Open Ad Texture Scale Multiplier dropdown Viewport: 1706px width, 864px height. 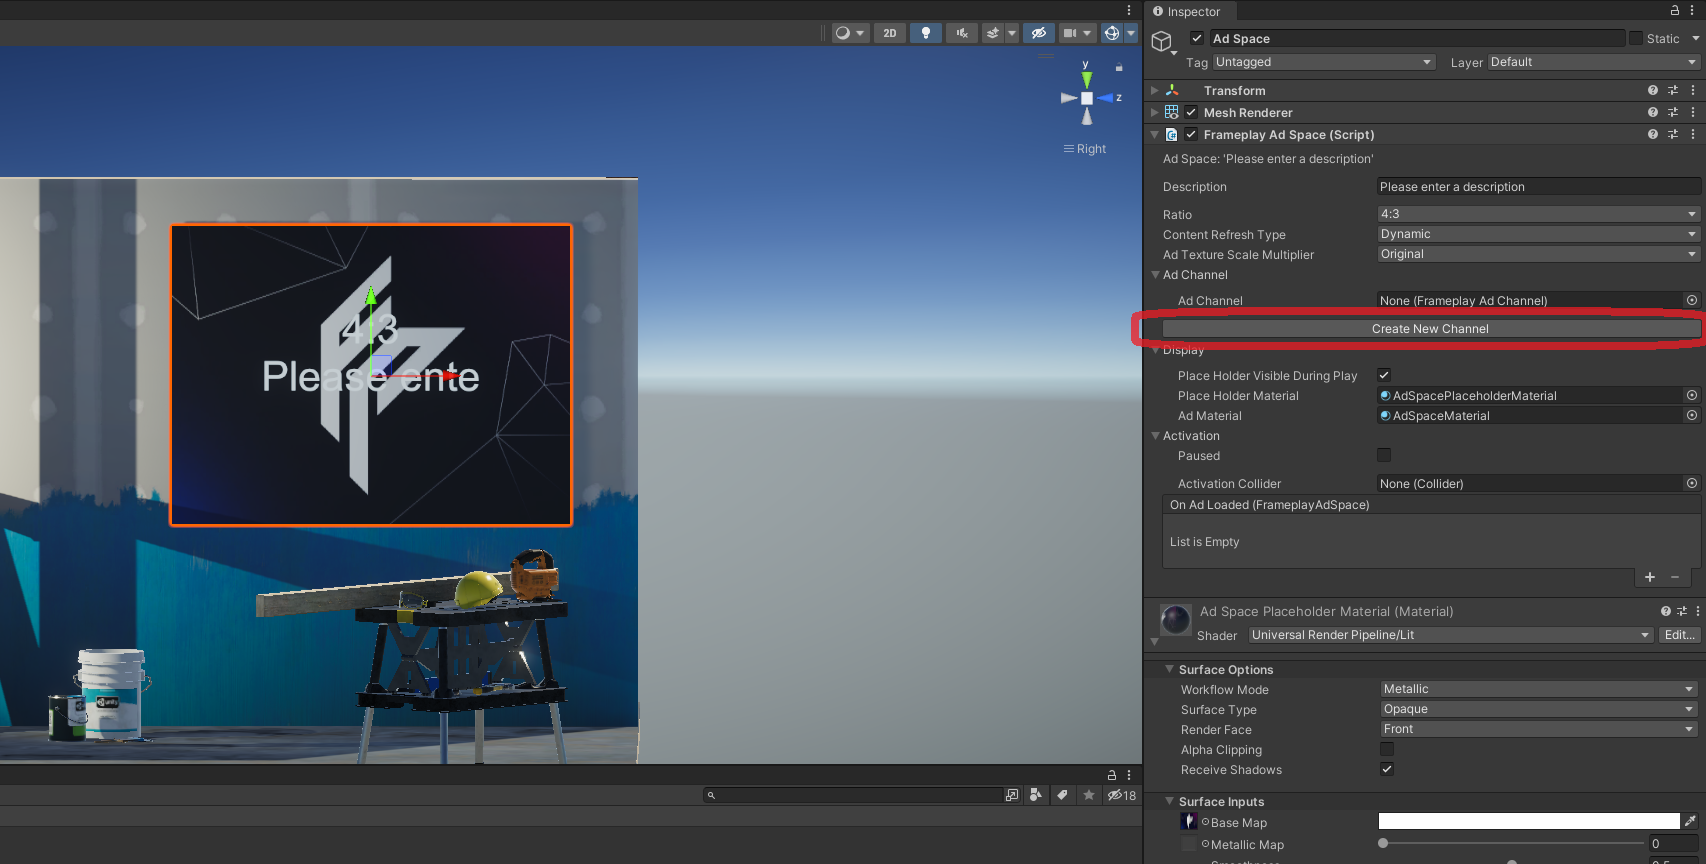(1538, 254)
